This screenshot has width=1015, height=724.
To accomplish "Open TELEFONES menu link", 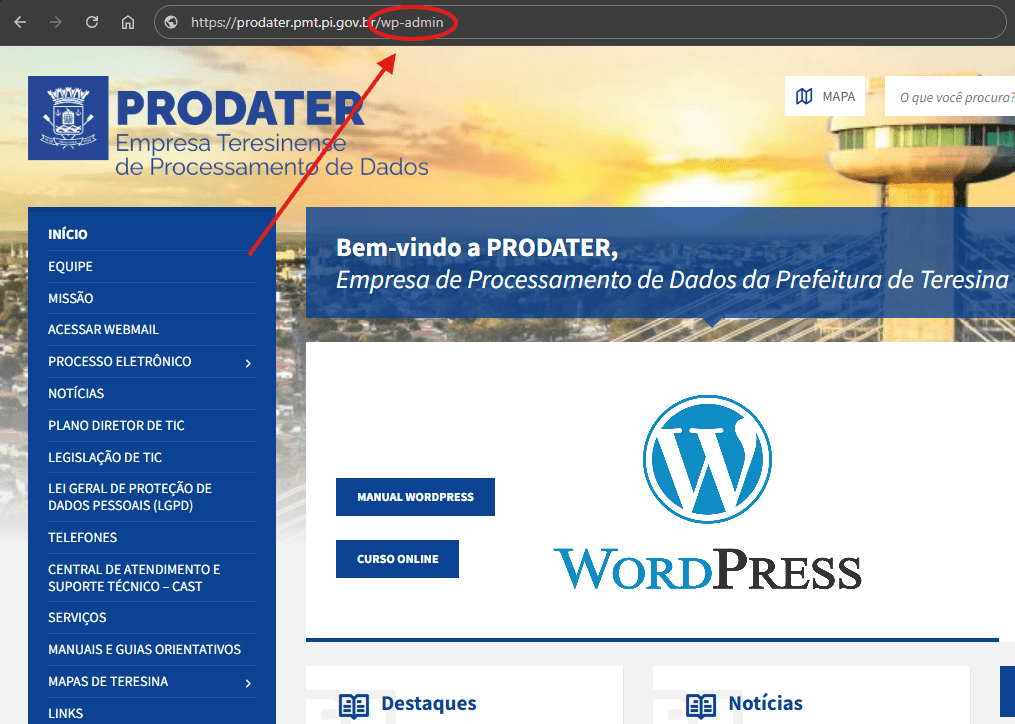I will click(x=82, y=537).
